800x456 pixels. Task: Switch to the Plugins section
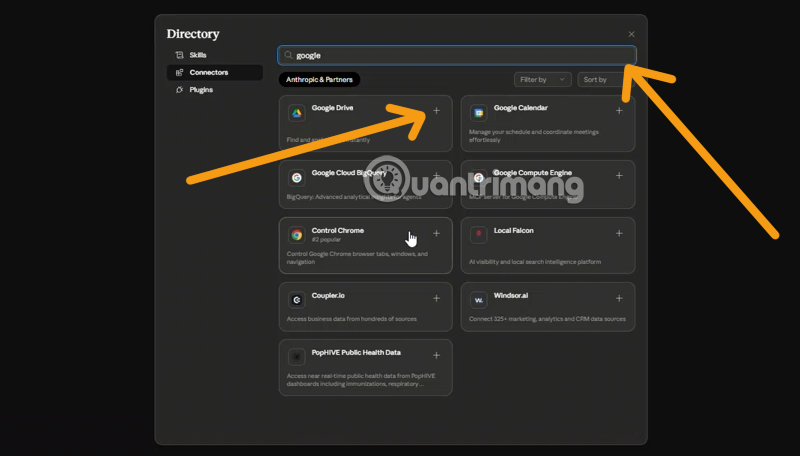click(x=215, y=90)
